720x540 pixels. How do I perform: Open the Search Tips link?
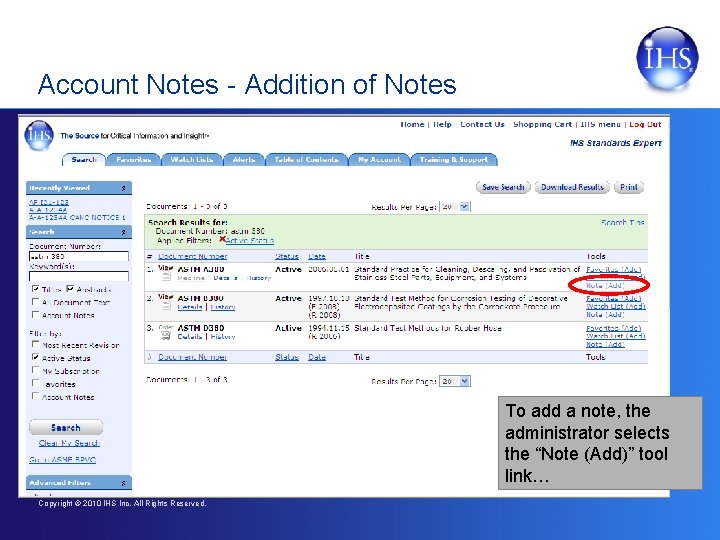[623, 222]
